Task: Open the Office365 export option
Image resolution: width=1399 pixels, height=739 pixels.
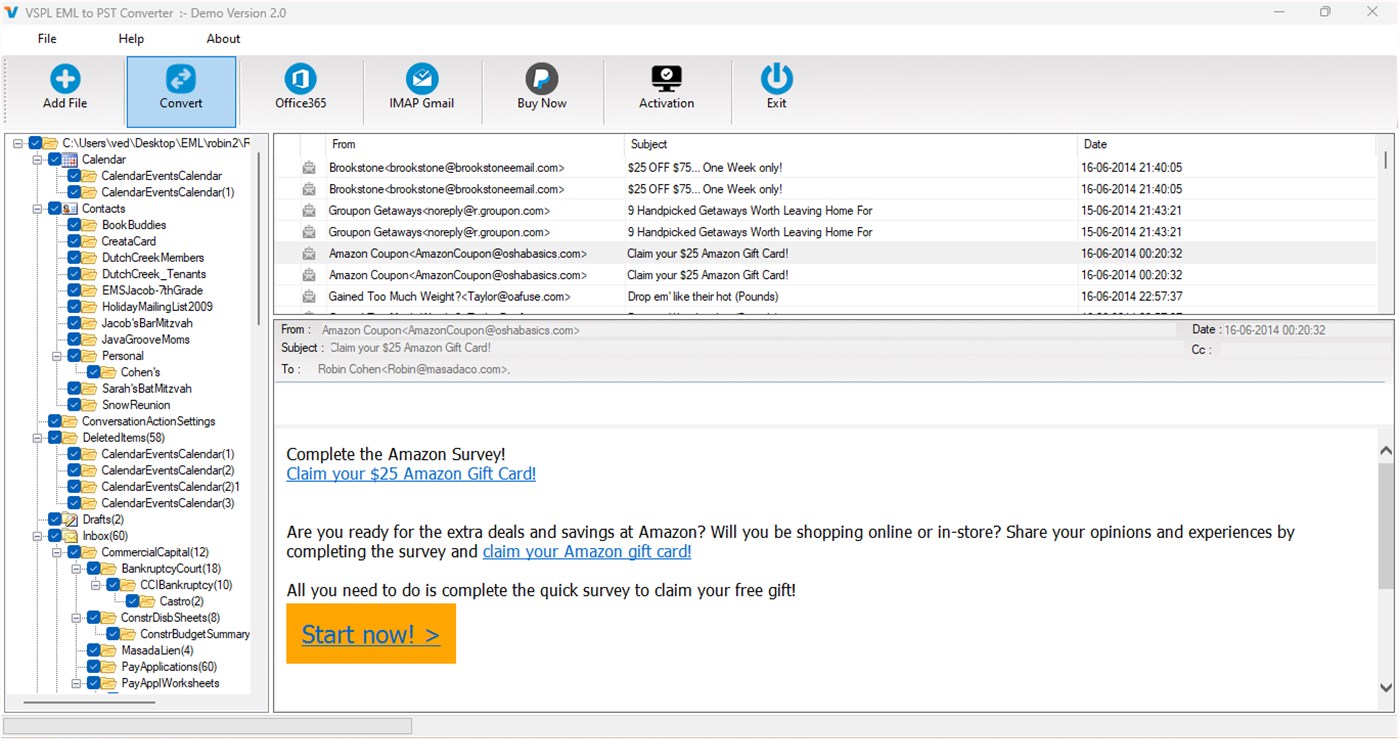Action: [x=300, y=89]
